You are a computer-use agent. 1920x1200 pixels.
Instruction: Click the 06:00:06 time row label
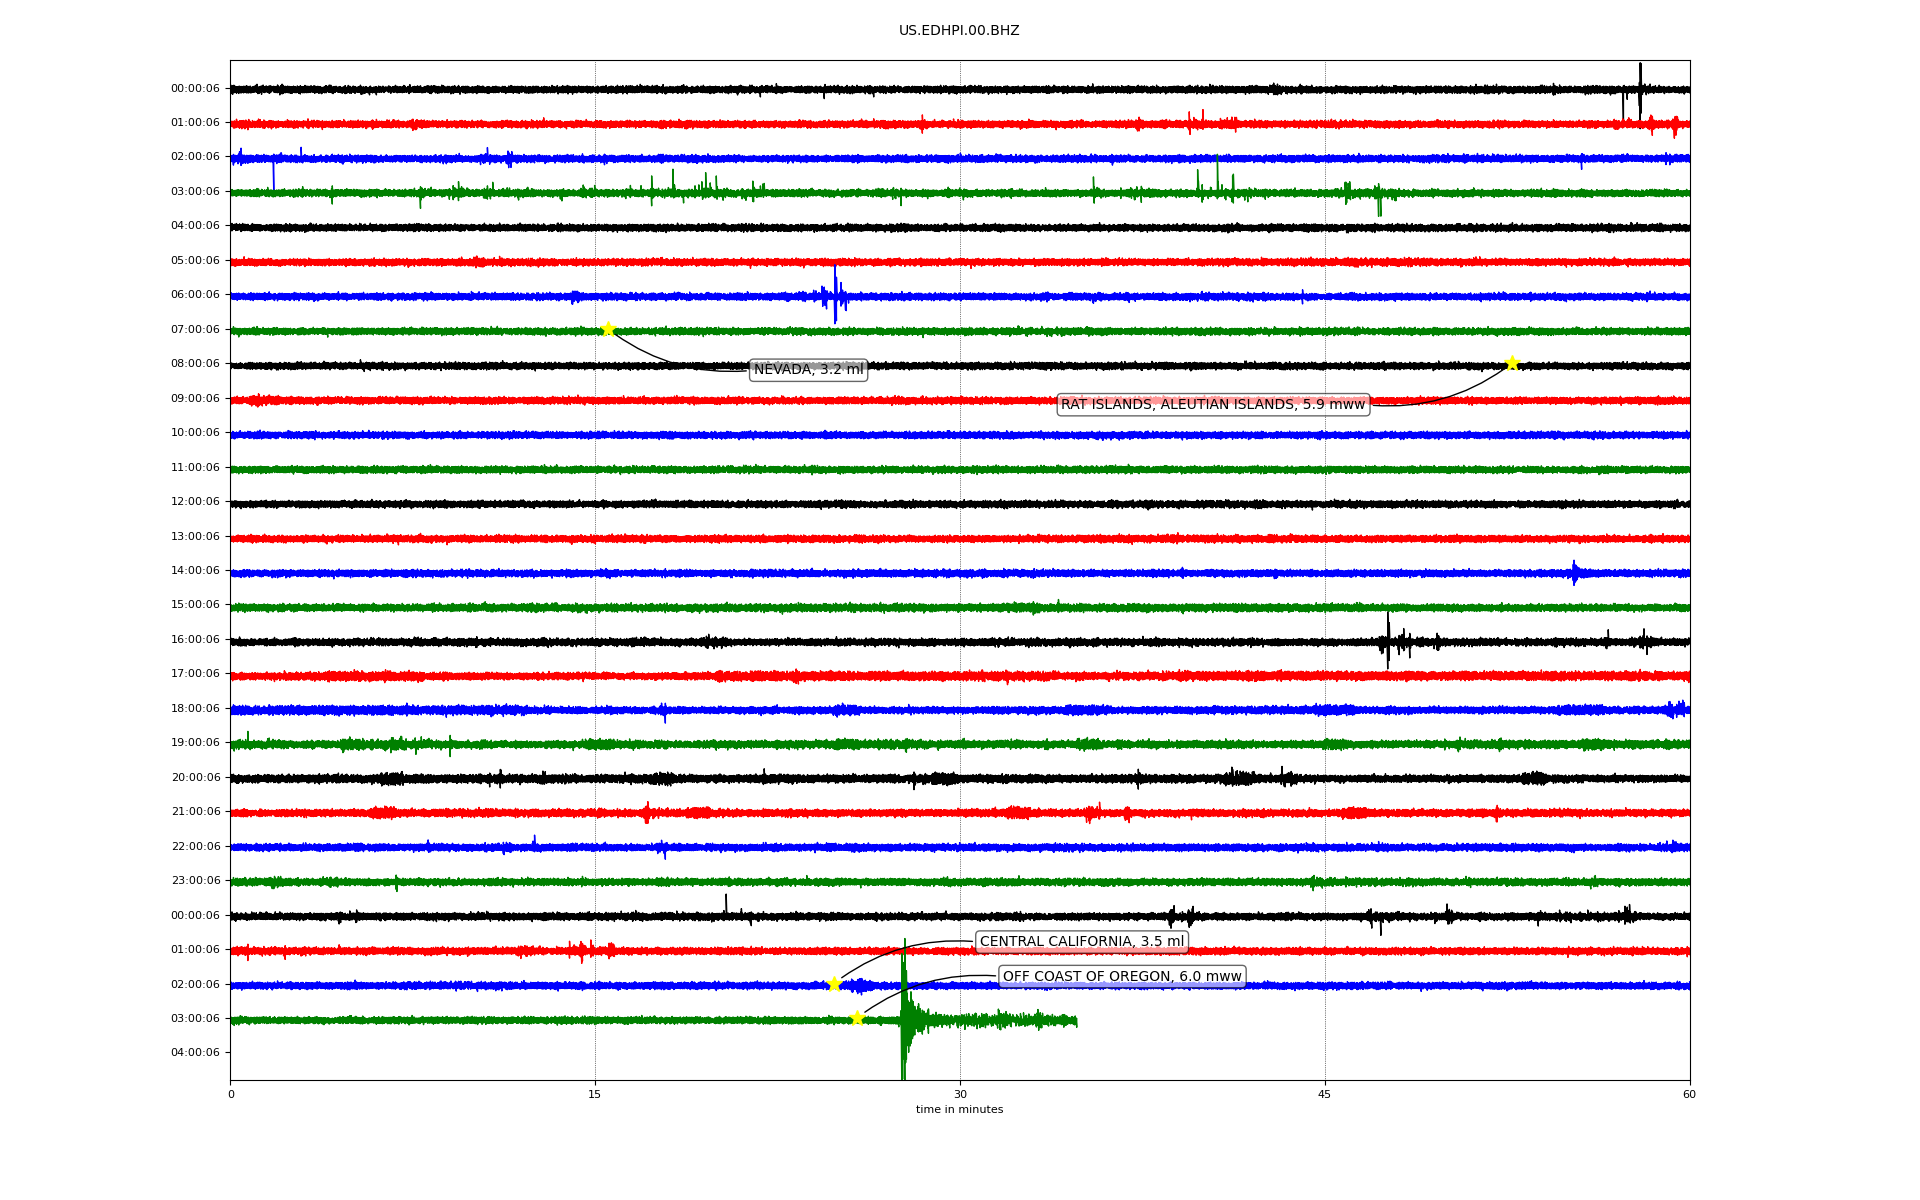tap(195, 295)
